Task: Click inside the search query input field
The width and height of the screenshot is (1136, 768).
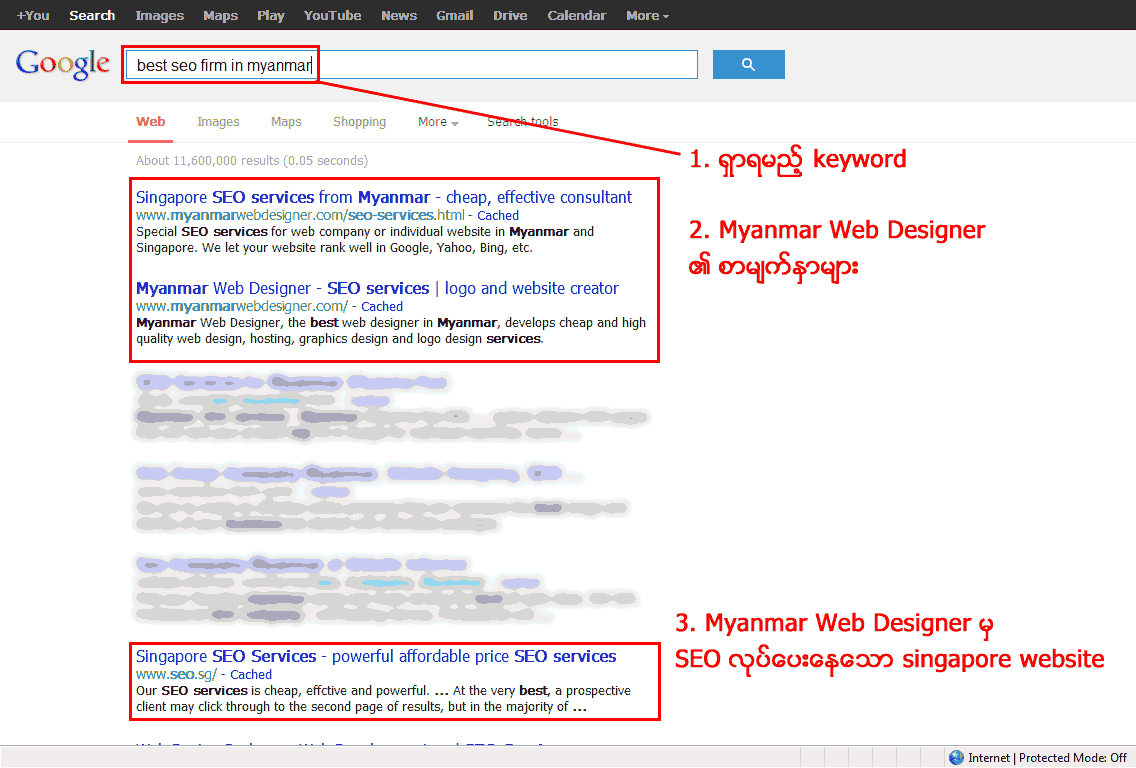Action: [412, 64]
